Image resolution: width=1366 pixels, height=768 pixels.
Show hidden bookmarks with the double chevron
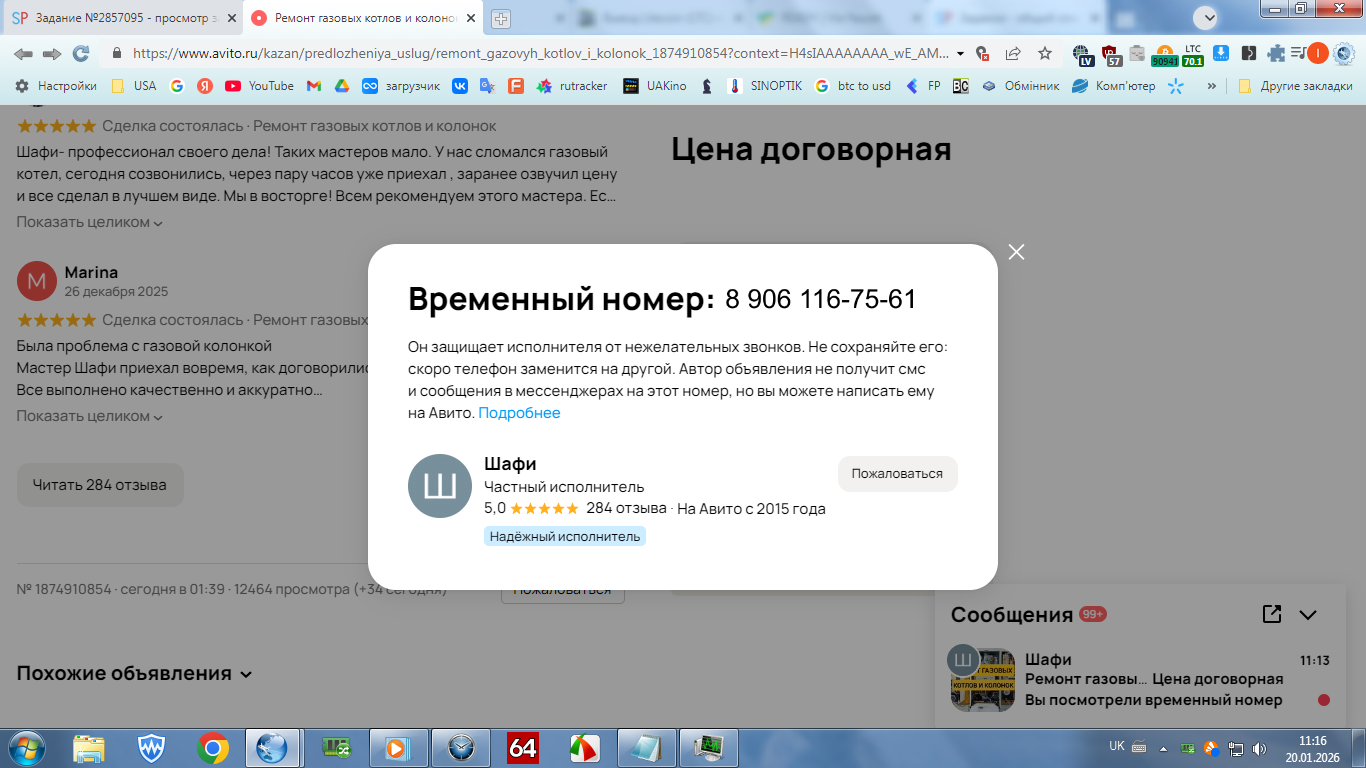(x=1212, y=86)
